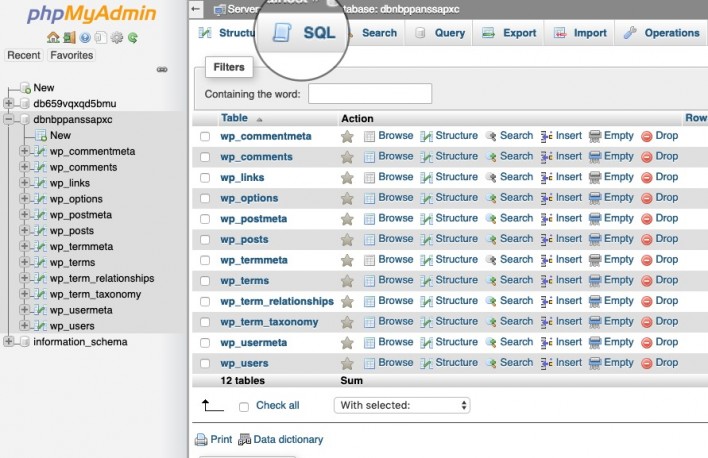Image resolution: width=708 pixels, height=458 pixels.
Task: Mark wp_options favorite star
Action: [347, 198]
